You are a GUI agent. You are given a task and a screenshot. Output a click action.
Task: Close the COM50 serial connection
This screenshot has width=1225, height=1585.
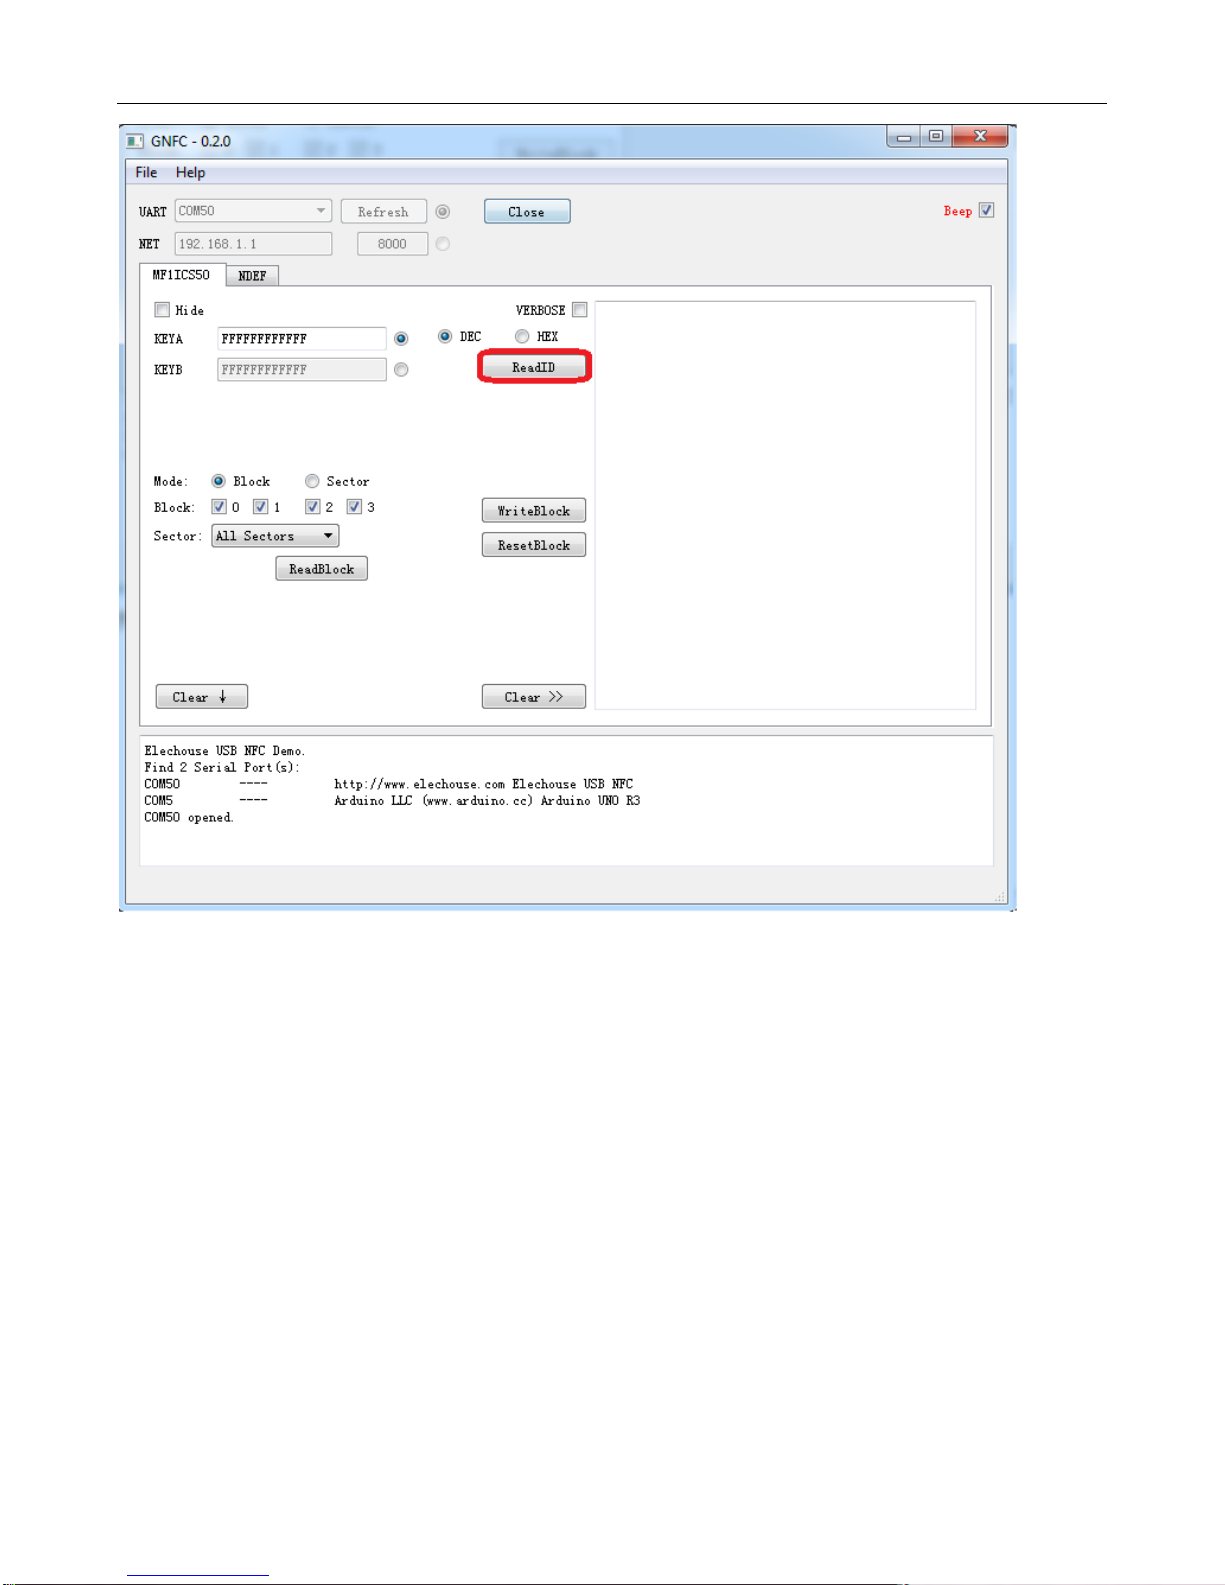pos(527,212)
